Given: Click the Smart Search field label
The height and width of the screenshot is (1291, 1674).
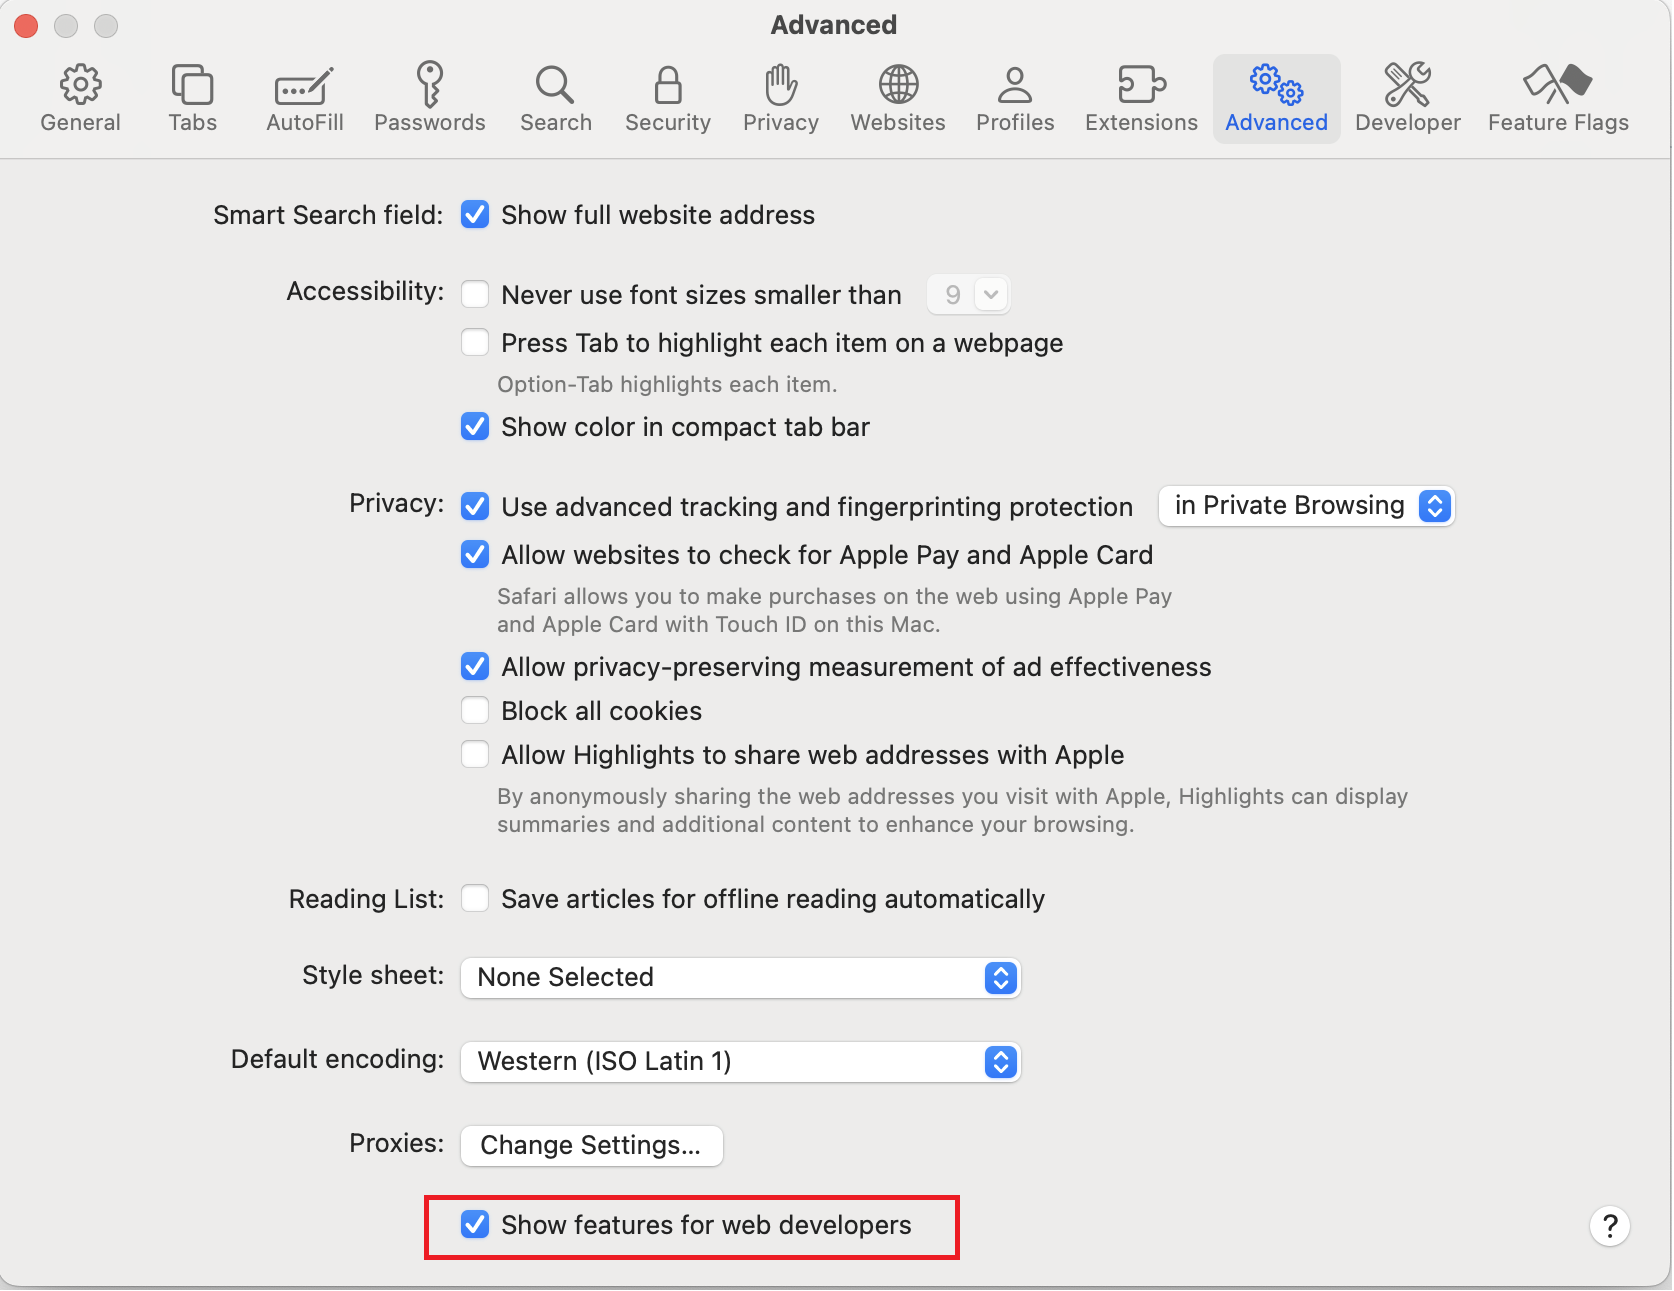Looking at the screenshot, I should (328, 215).
